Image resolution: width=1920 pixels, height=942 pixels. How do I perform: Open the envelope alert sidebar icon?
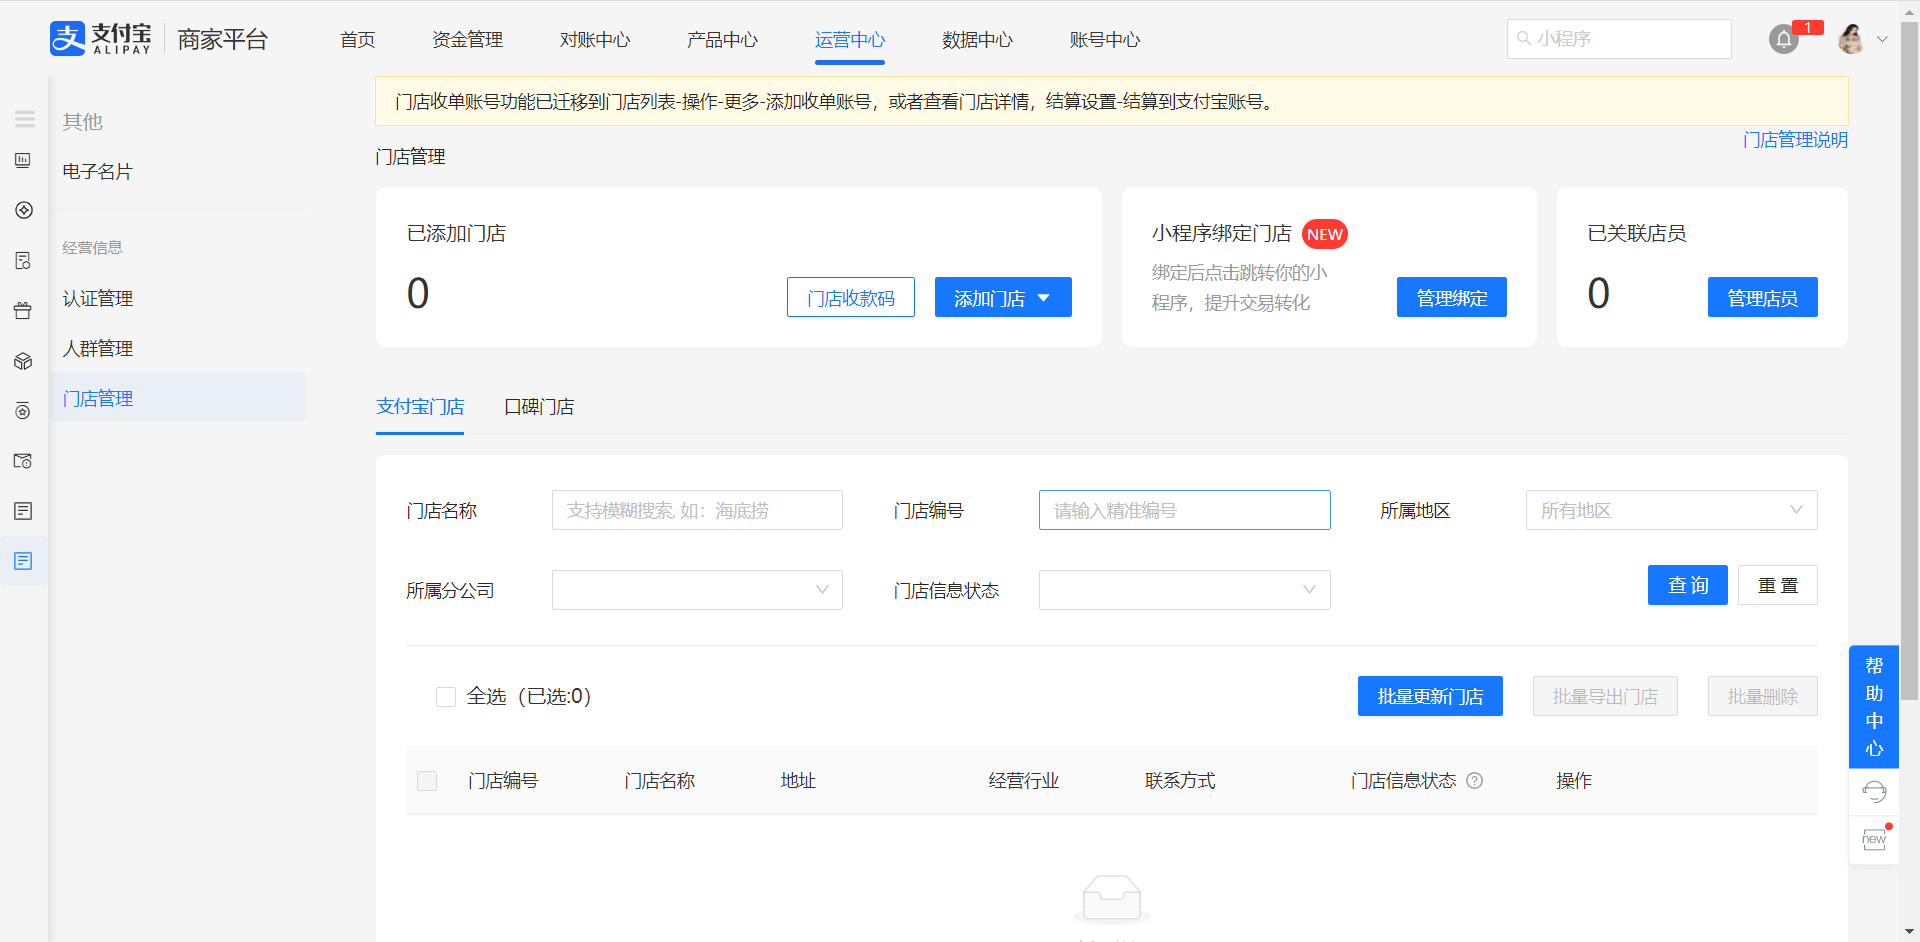tap(23, 461)
